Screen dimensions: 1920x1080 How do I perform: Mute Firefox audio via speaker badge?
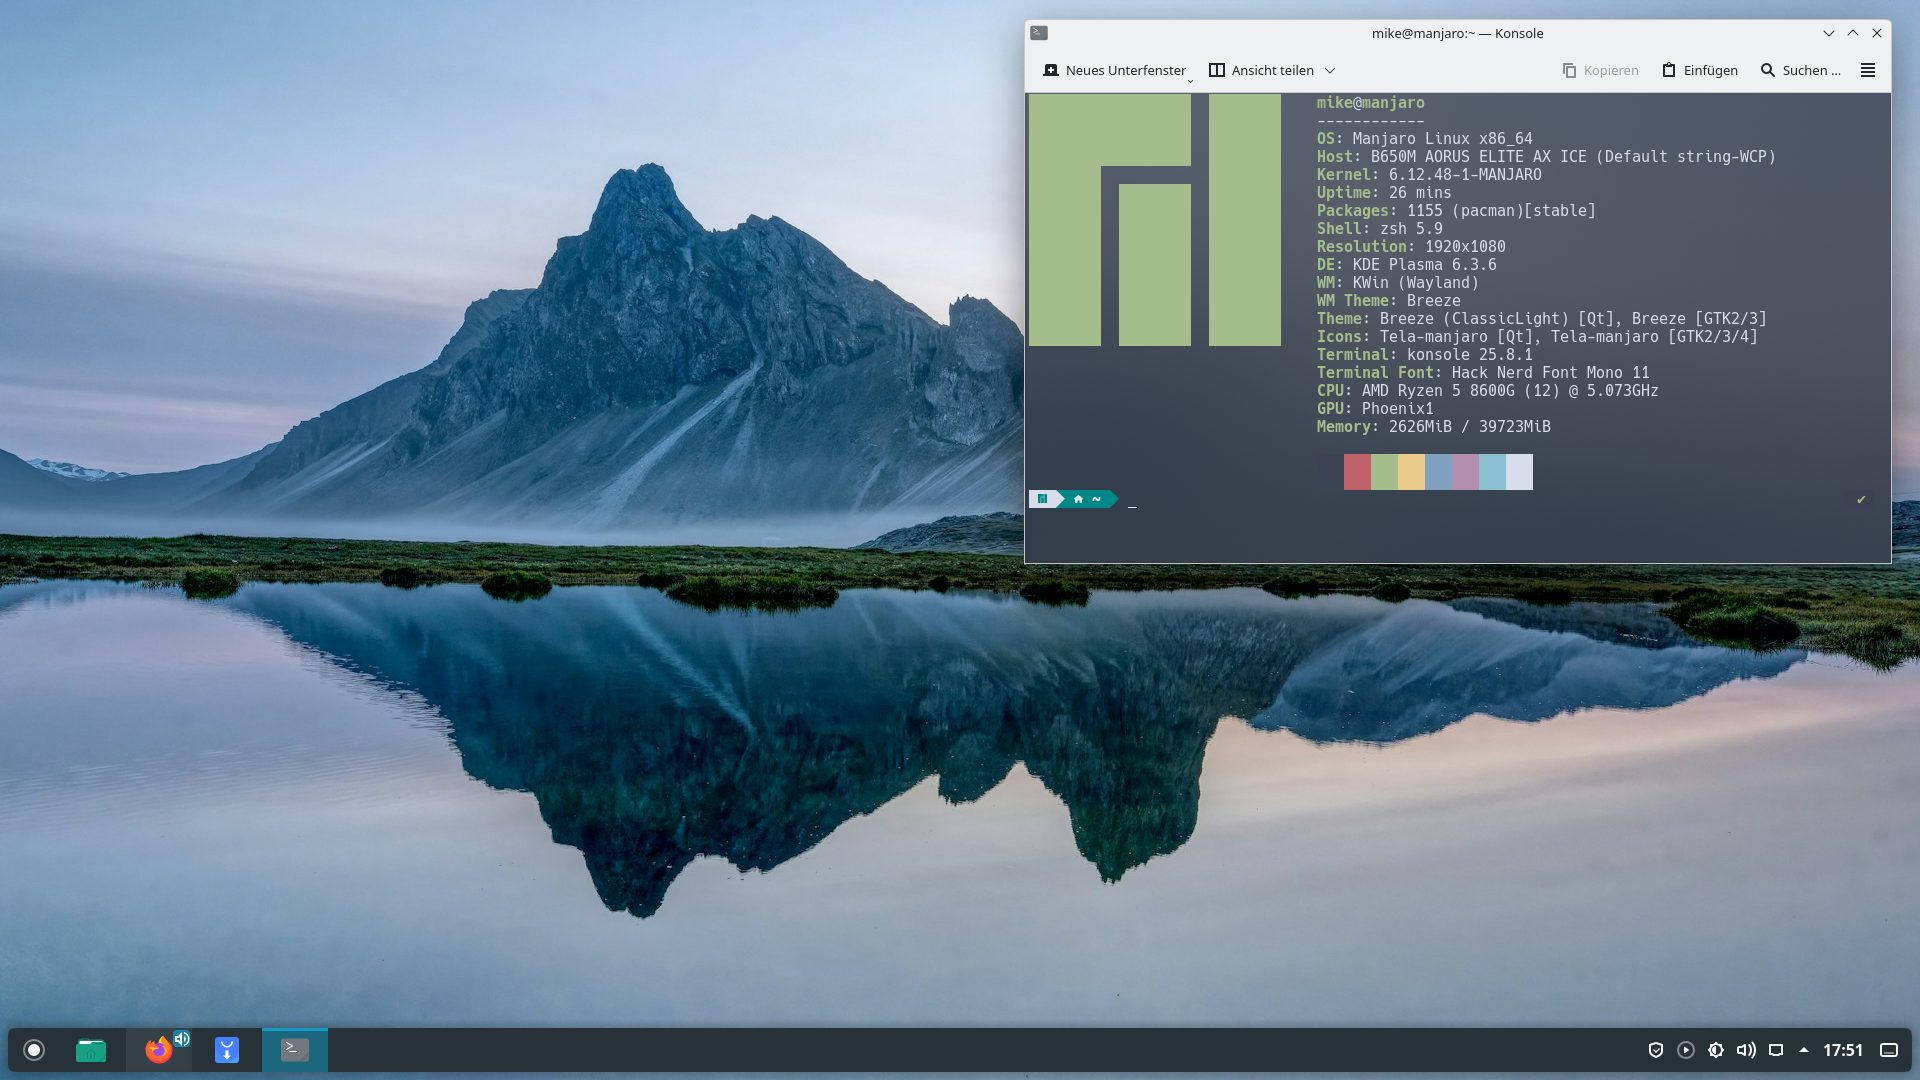182,1039
